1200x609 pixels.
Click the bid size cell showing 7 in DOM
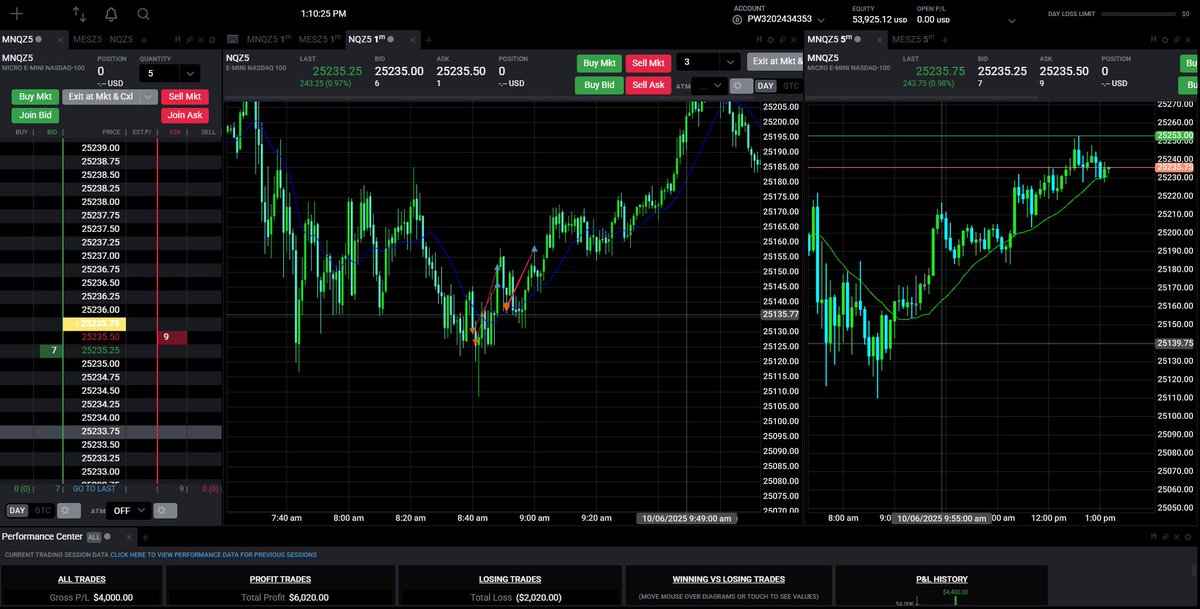(x=53, y=351)
